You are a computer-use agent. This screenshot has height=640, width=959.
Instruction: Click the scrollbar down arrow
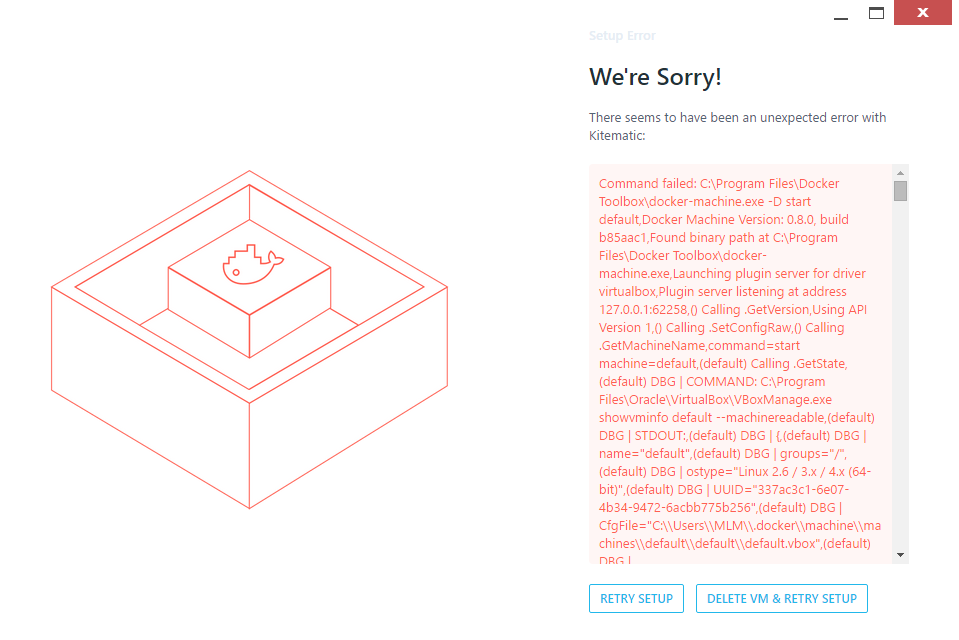pos(900,556)
